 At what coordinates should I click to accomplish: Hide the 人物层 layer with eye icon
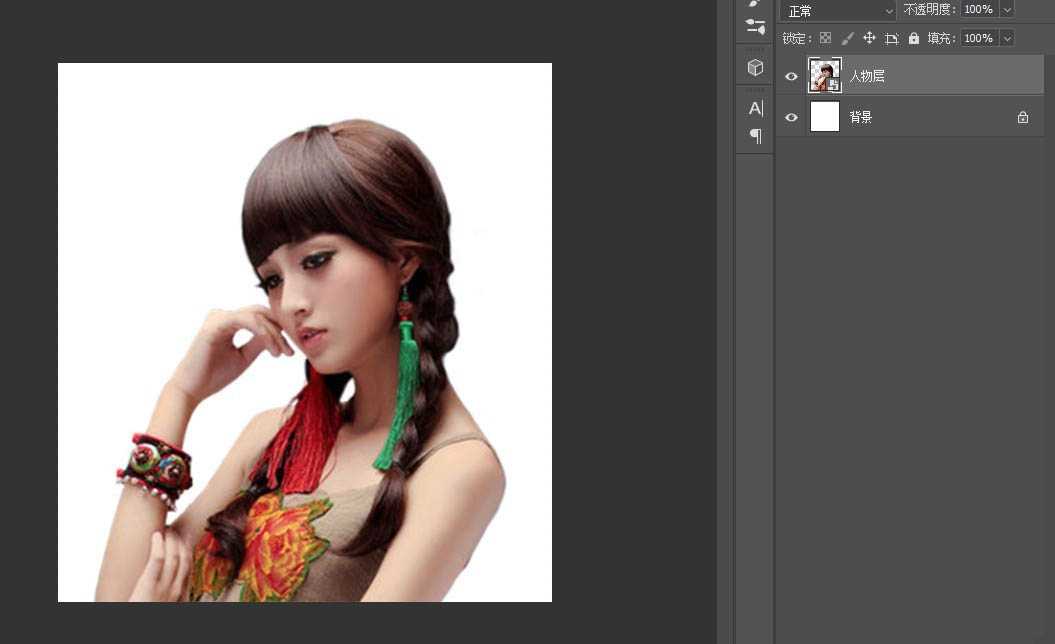pyautogui.click(x=791, y=76)
